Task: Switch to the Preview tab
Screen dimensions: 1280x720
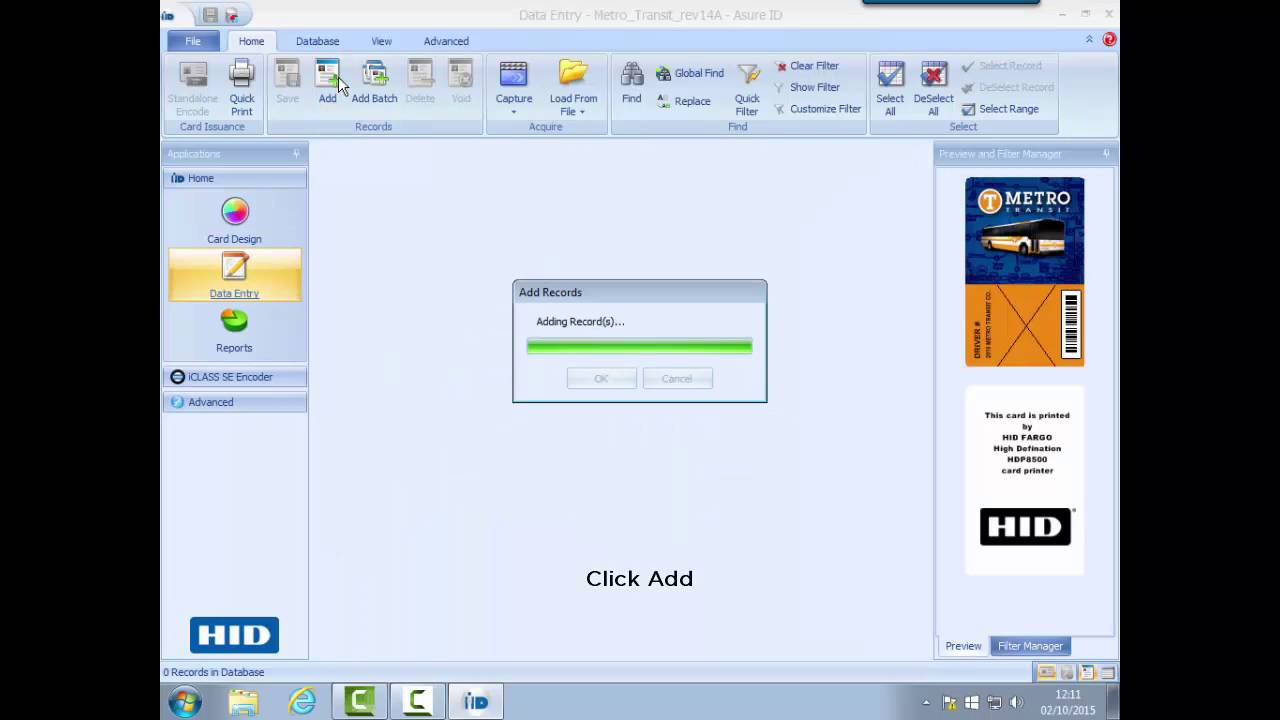Action: point(963,646)
